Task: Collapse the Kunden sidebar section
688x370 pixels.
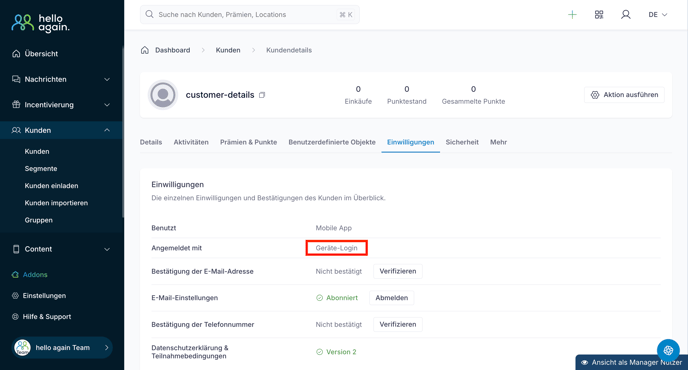Action: [61, 130]
